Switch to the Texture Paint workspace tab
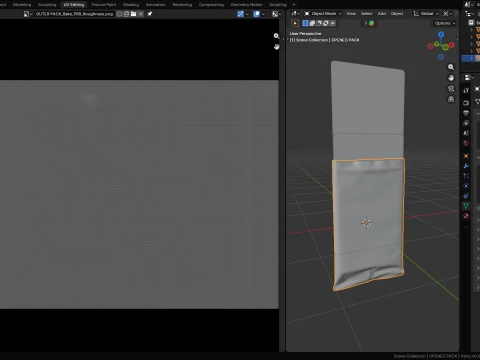The width and height of the screenshot is (480, 360). coord(104,5)
